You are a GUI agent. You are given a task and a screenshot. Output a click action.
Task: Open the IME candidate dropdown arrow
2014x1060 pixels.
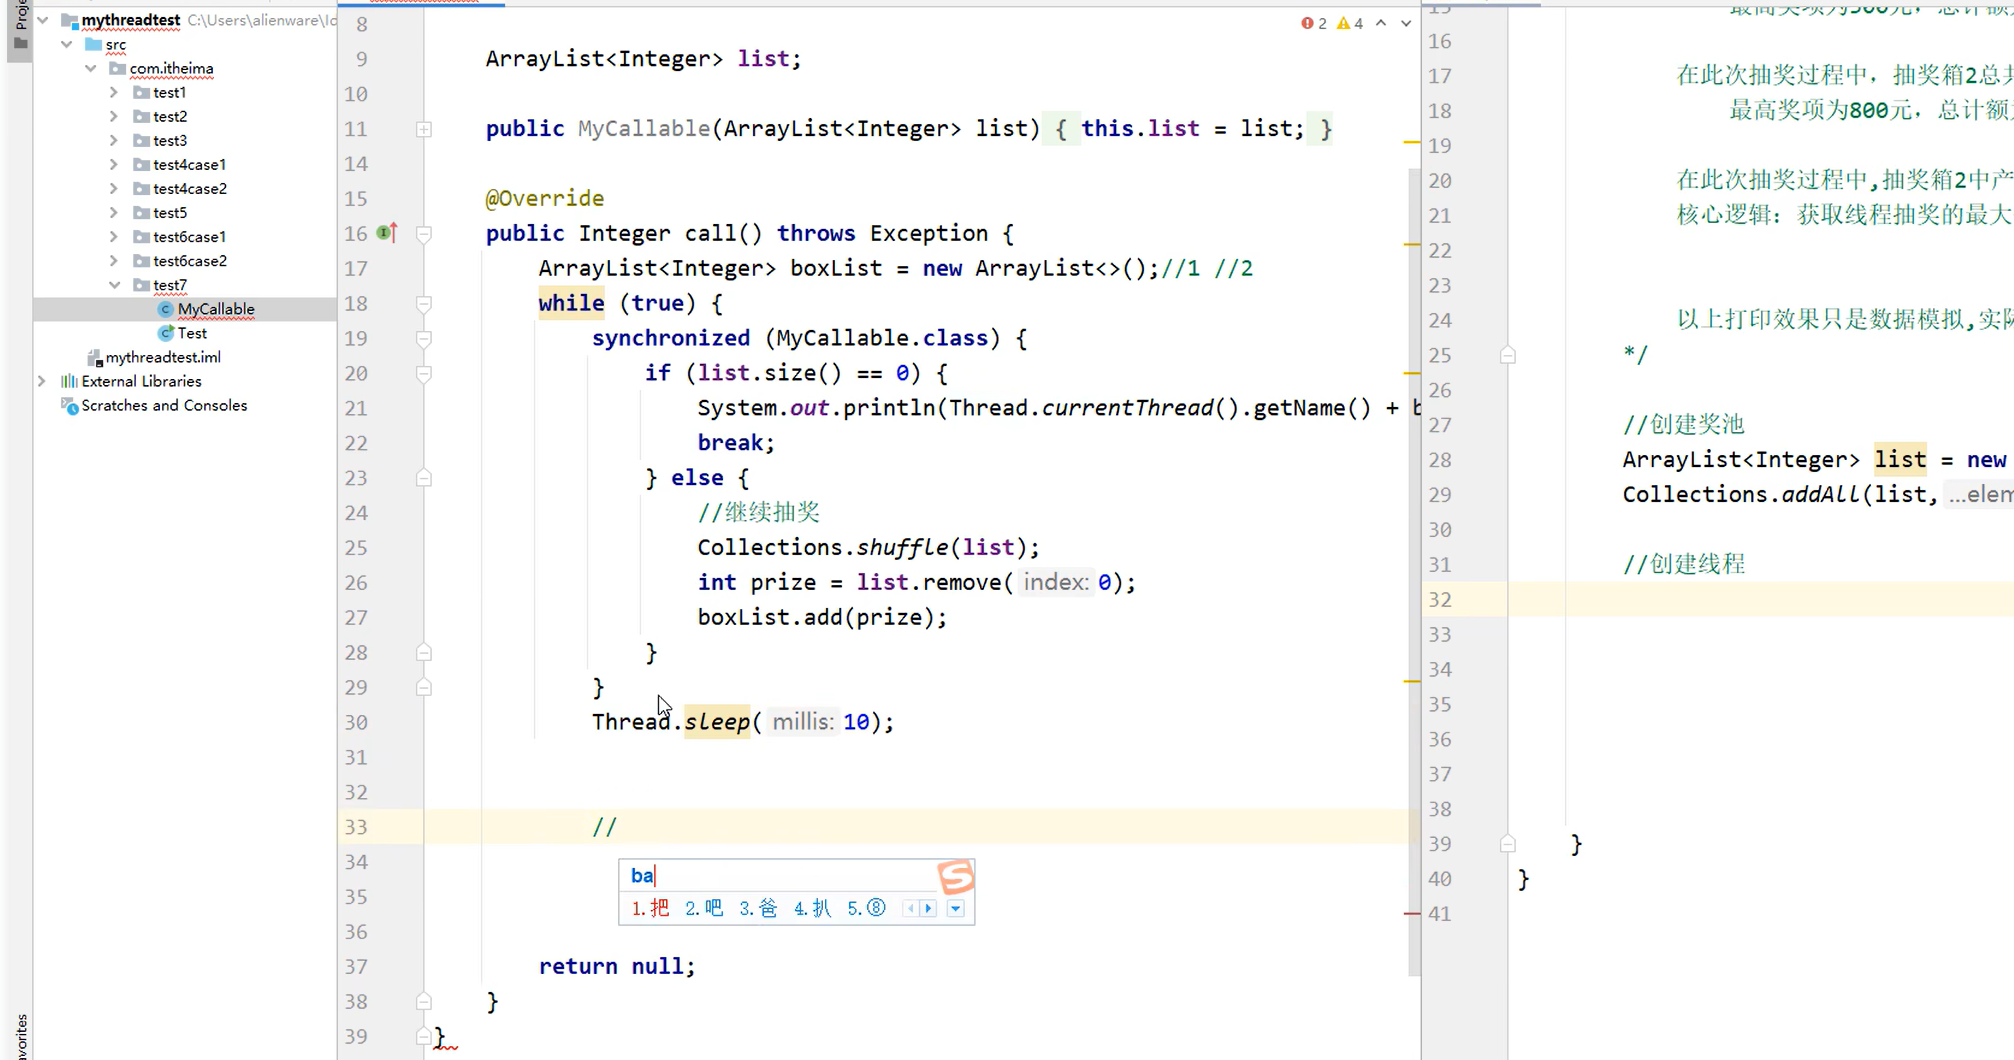click(x=955, y=908)
